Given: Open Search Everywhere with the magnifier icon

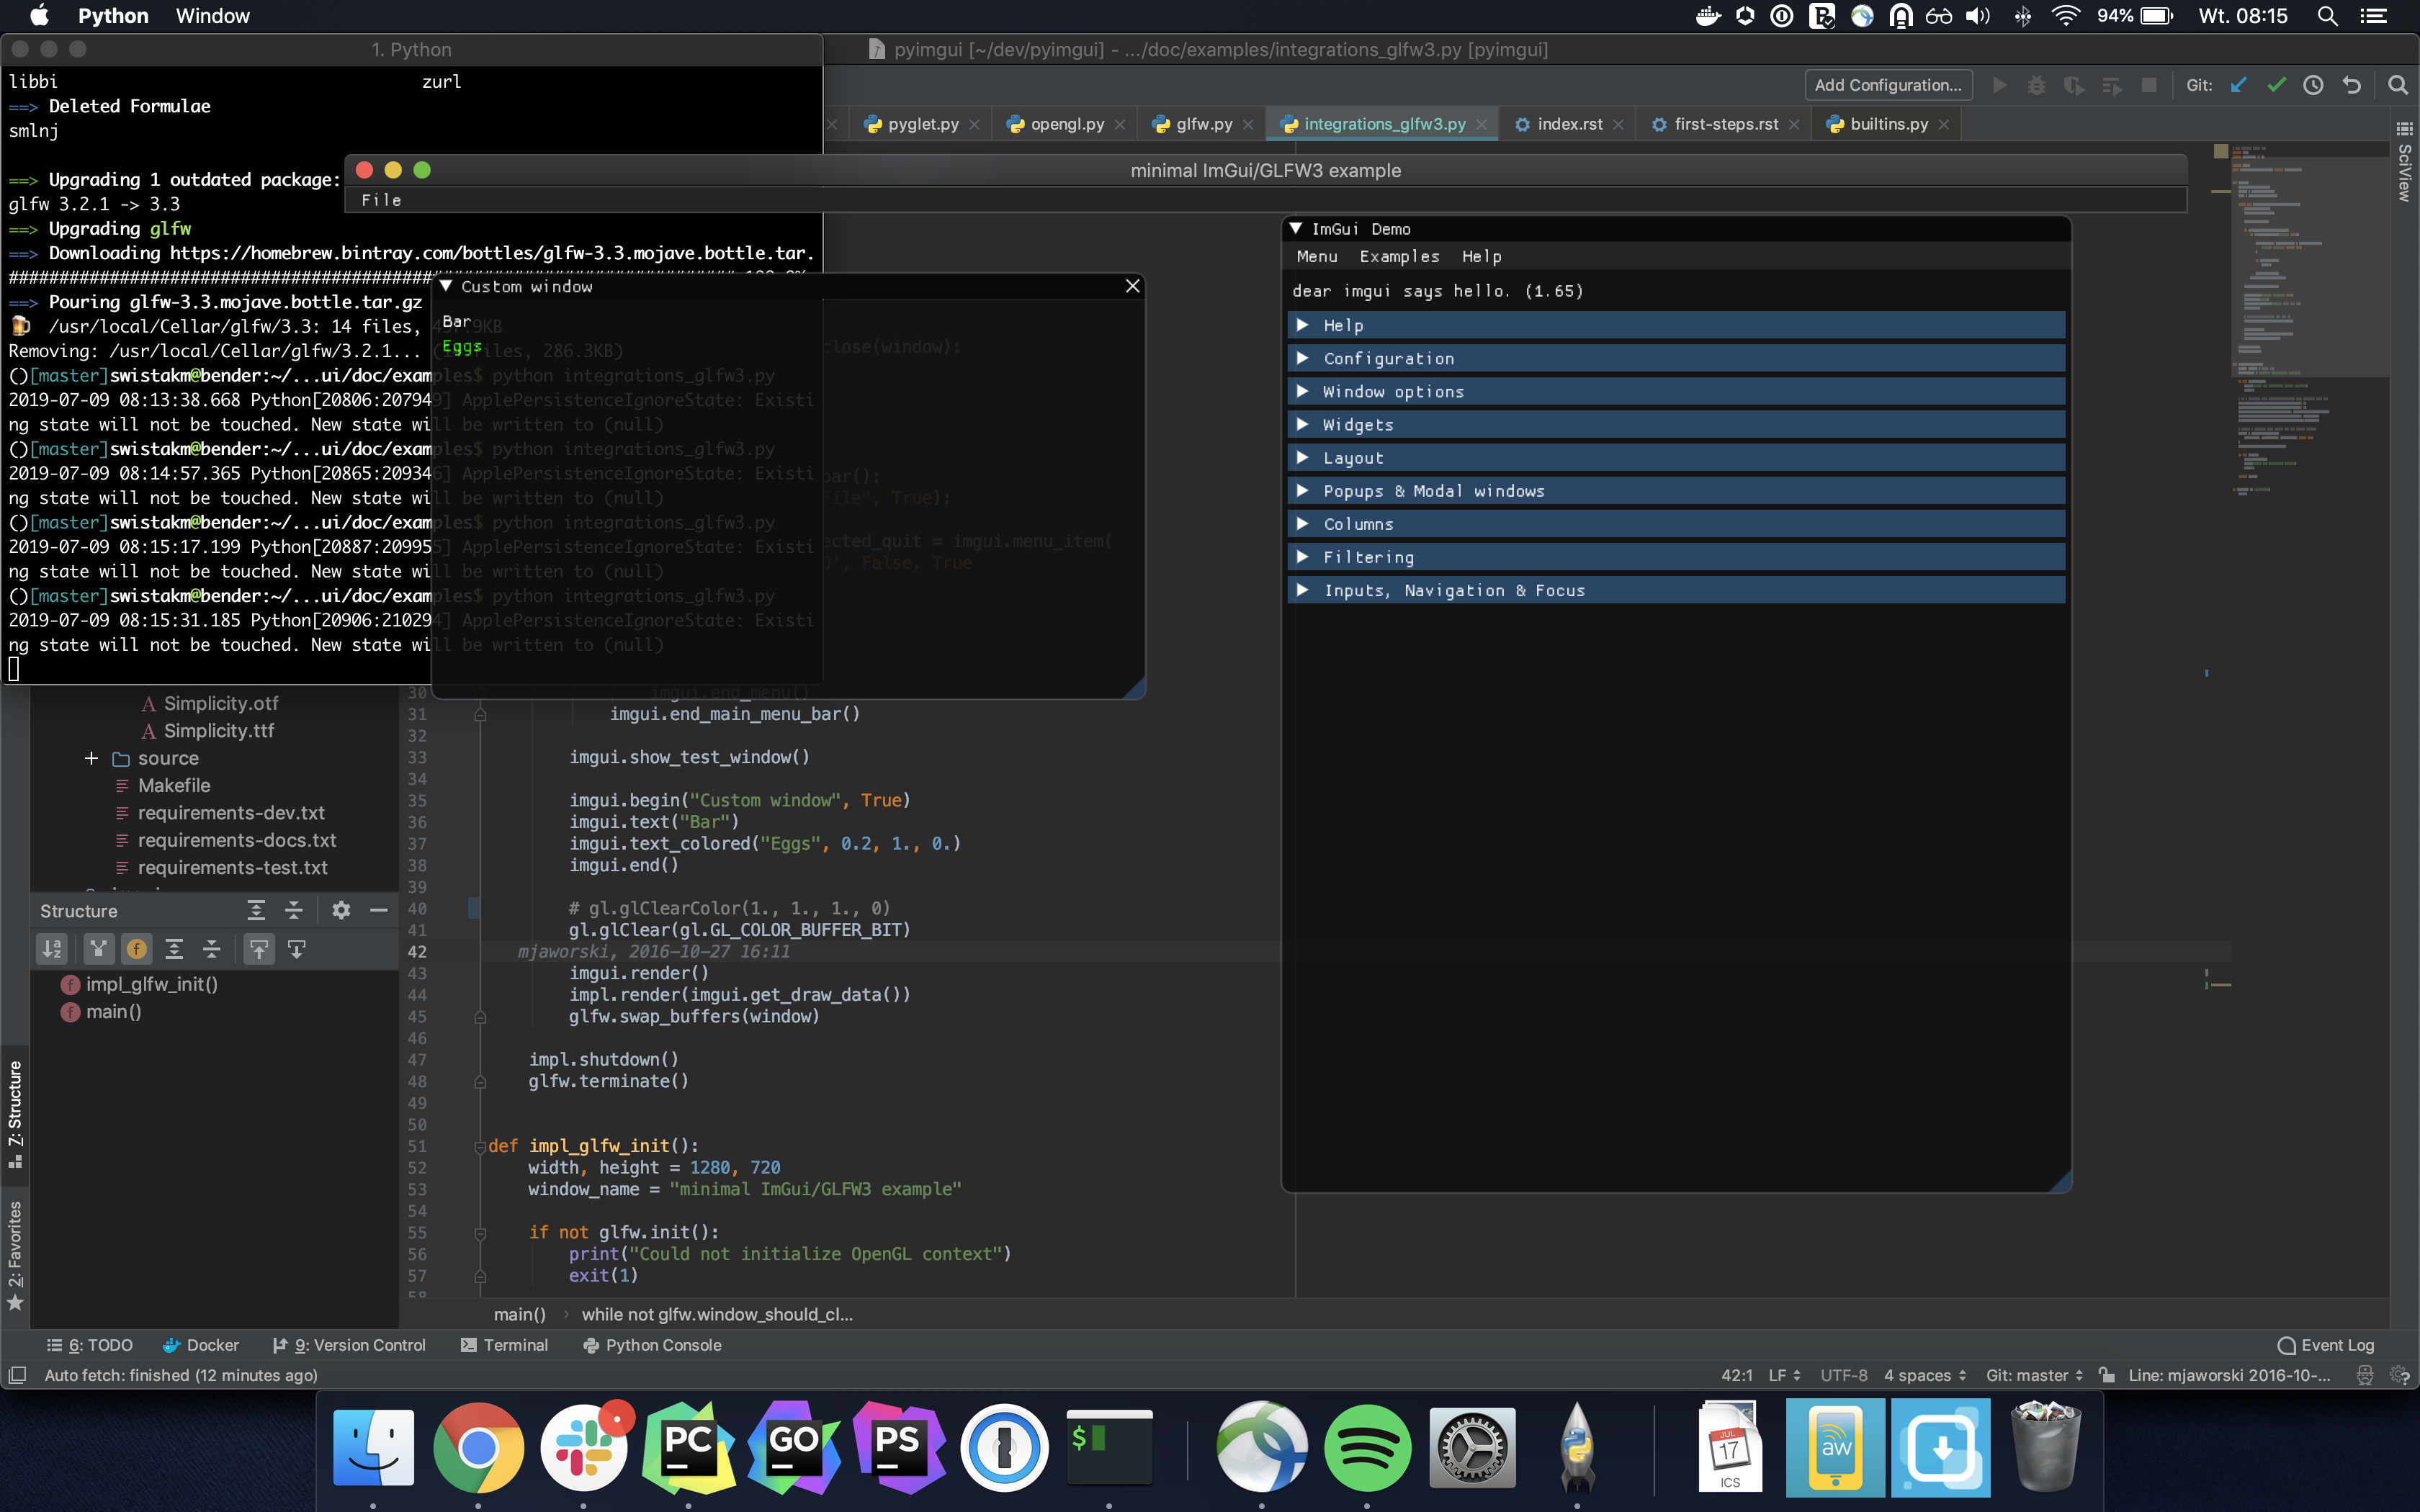Looking at the screenshot, I should click(2398, 85).
